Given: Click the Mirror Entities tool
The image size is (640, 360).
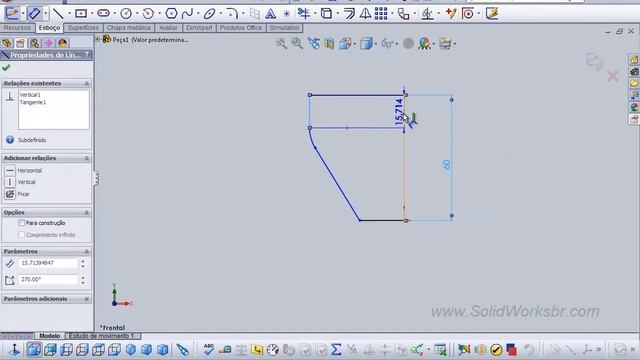Looking at the screenshot, I should [x=365, y=14].
